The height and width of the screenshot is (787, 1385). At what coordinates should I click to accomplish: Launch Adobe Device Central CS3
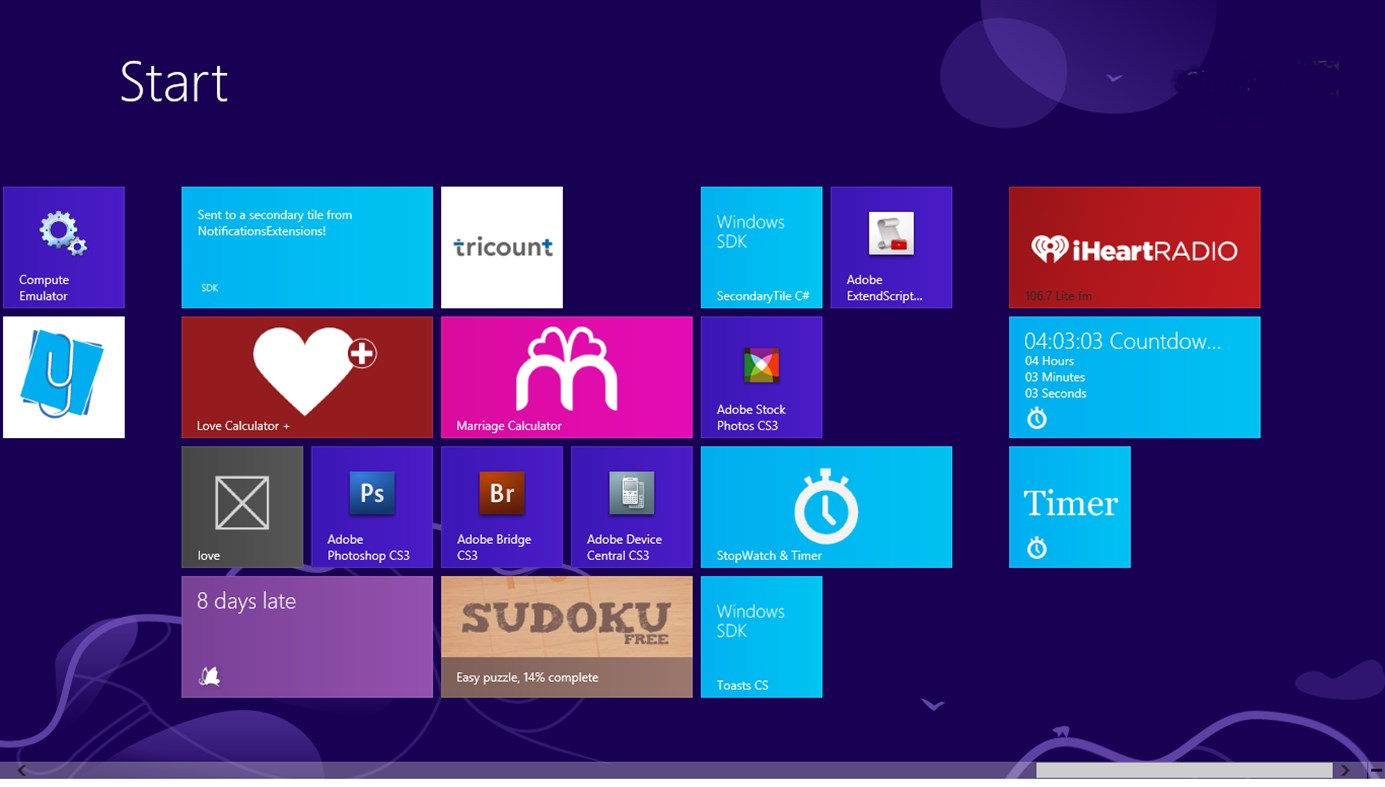631,506
